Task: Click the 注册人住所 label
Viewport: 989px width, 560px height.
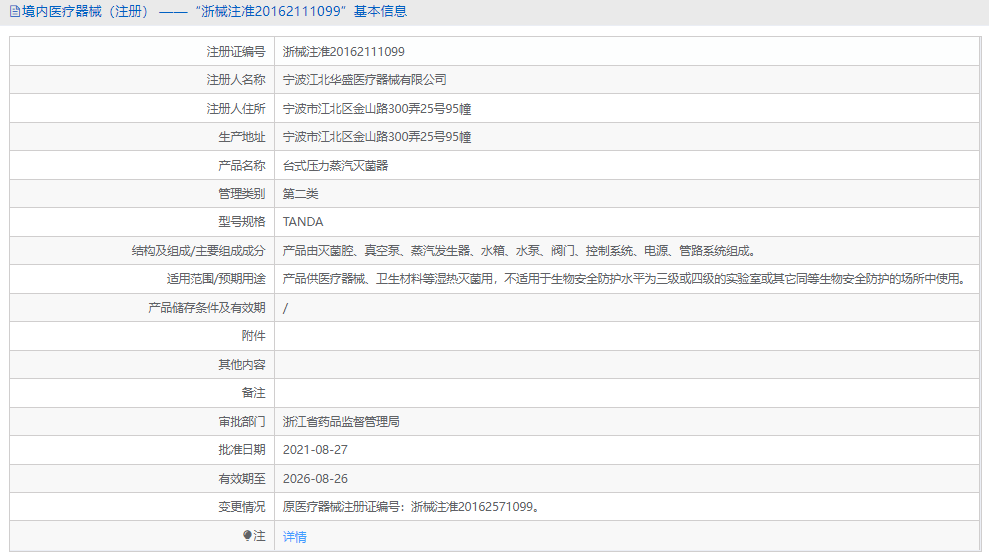Action: (236, 109)
